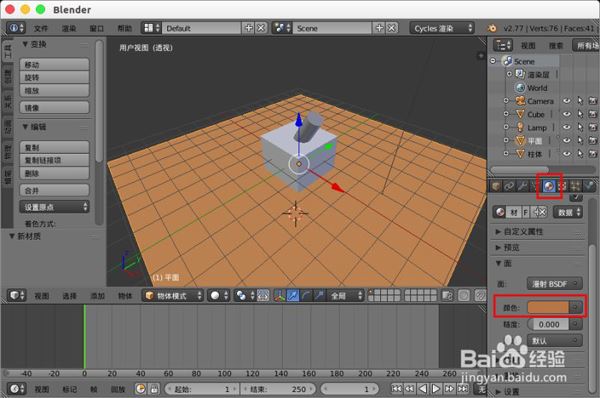Hide the Camera with its eye icon

coord(567,101)
